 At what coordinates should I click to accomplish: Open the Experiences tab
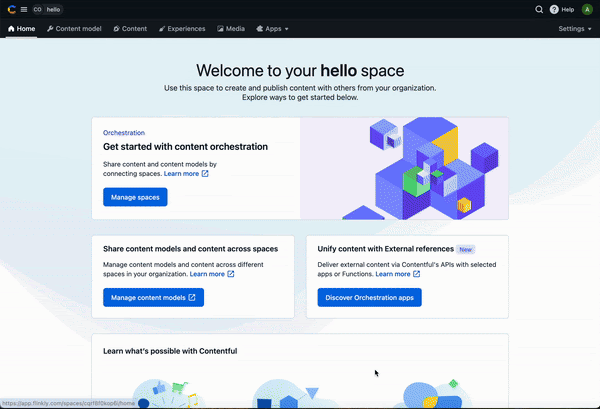(x=182, y=29)
